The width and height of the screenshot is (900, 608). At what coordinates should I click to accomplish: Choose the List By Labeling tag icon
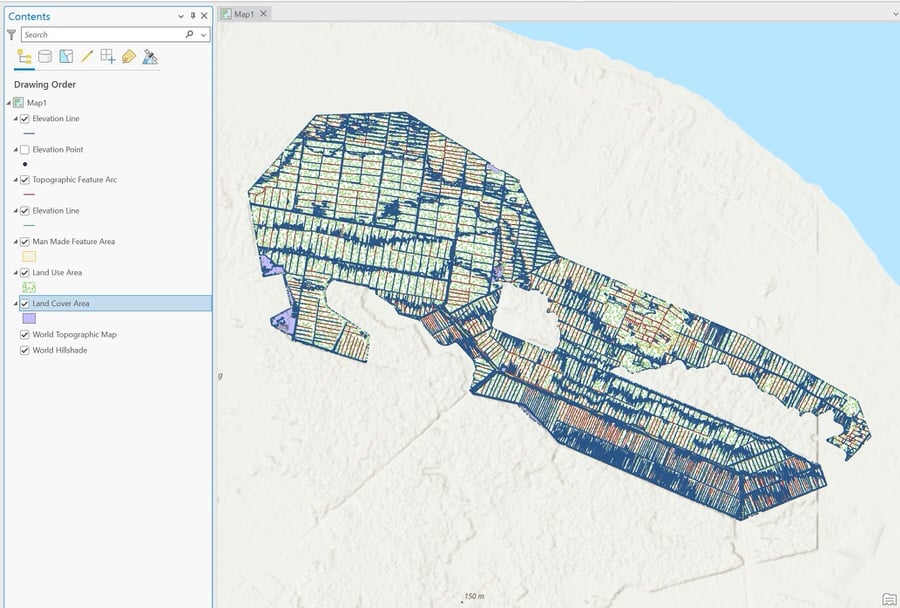(x=129, y=57)
